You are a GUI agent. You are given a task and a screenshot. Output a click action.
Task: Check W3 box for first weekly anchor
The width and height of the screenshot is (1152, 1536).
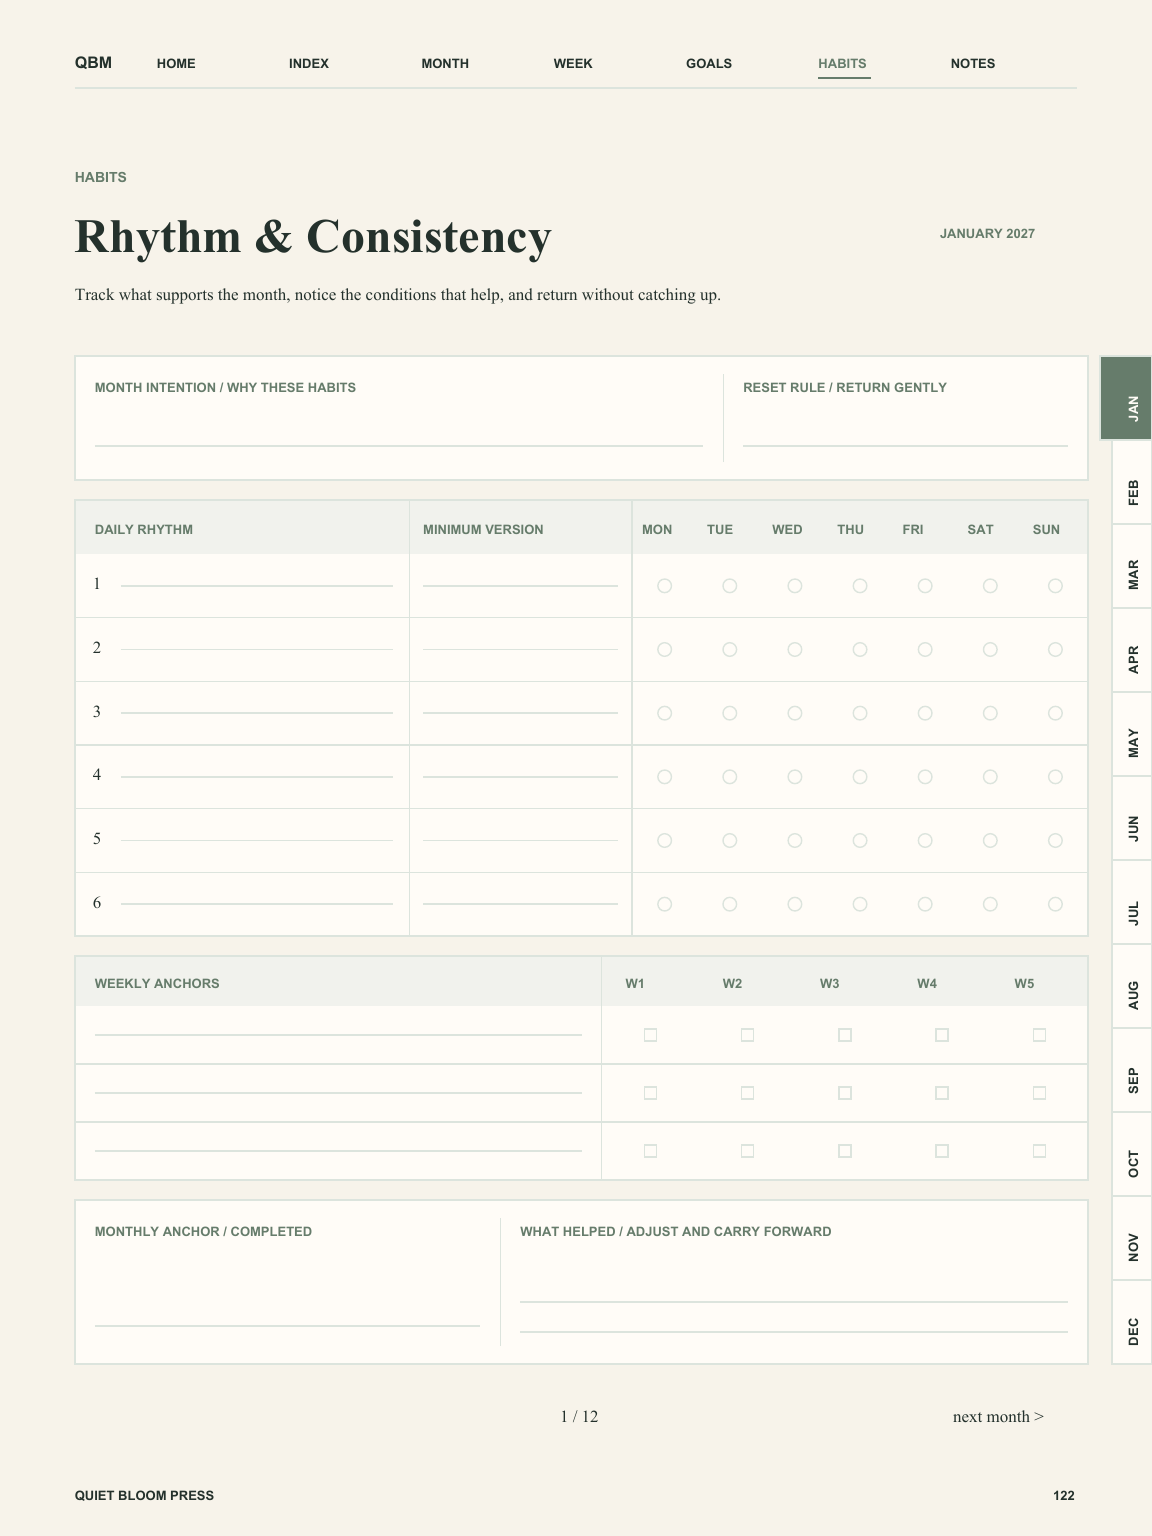pos(845,1035)
